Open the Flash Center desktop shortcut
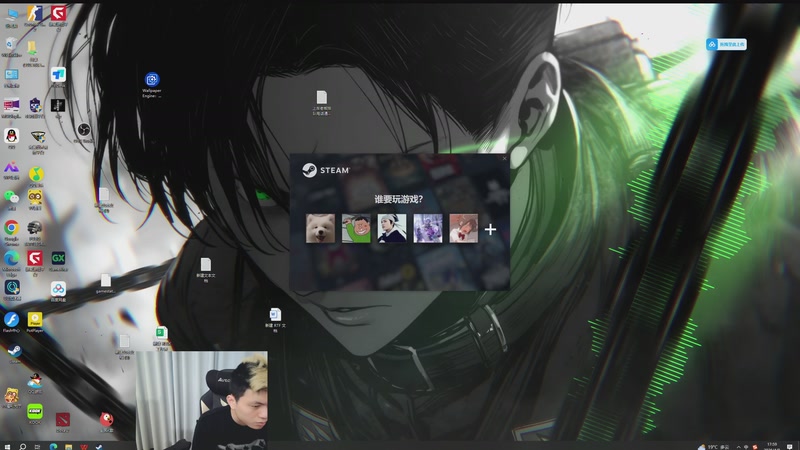 11,322
